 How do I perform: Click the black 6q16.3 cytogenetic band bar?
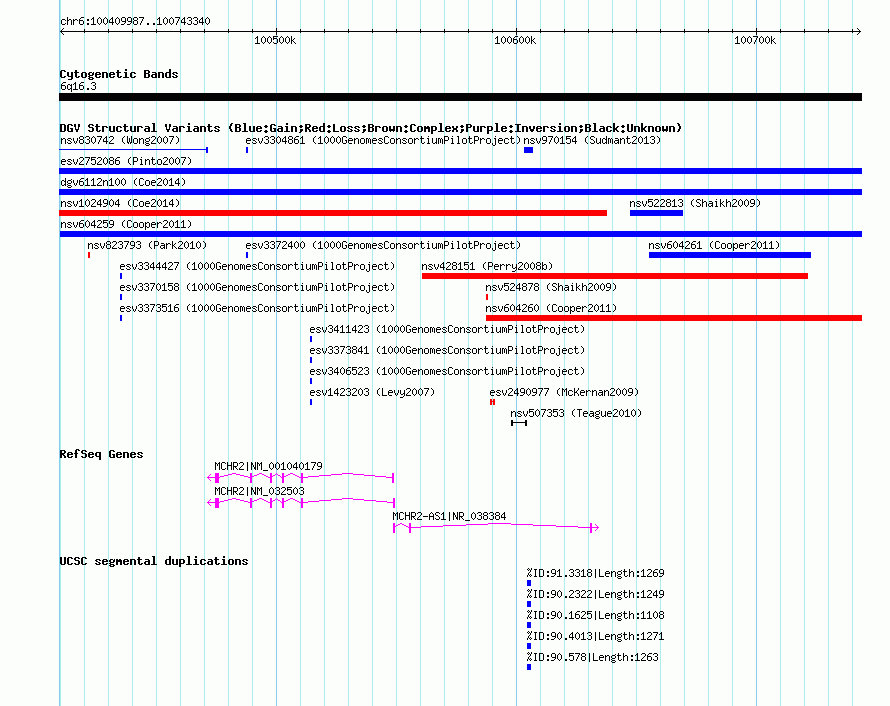coord(460,97)
